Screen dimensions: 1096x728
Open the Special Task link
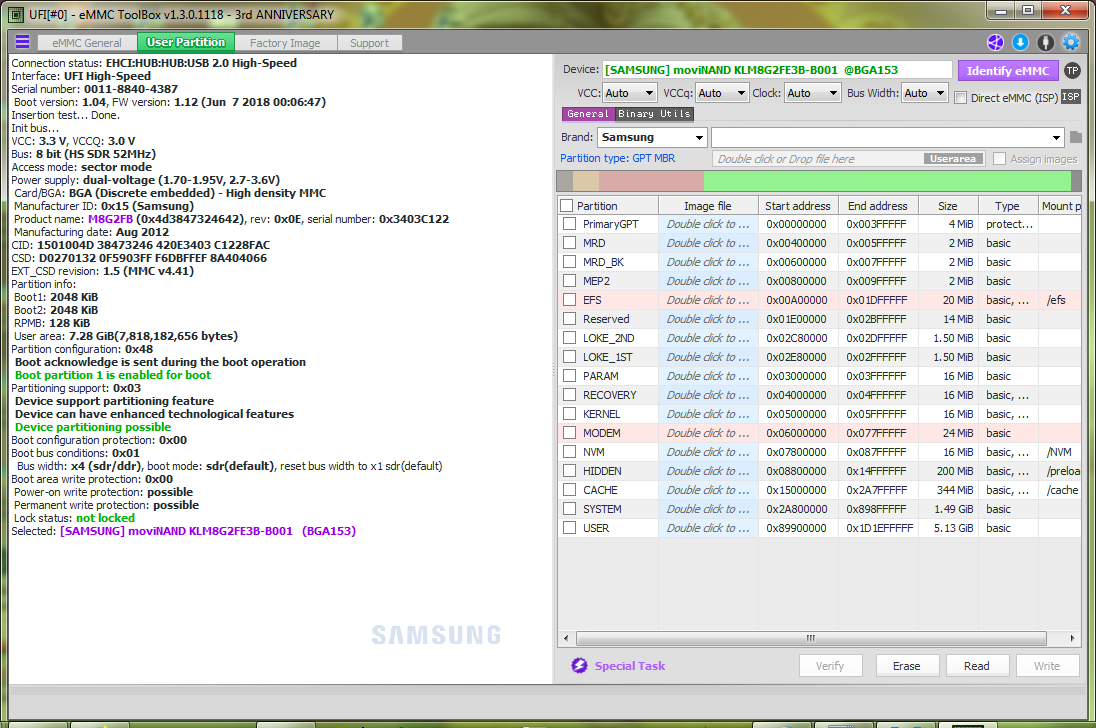click(630, 666)
